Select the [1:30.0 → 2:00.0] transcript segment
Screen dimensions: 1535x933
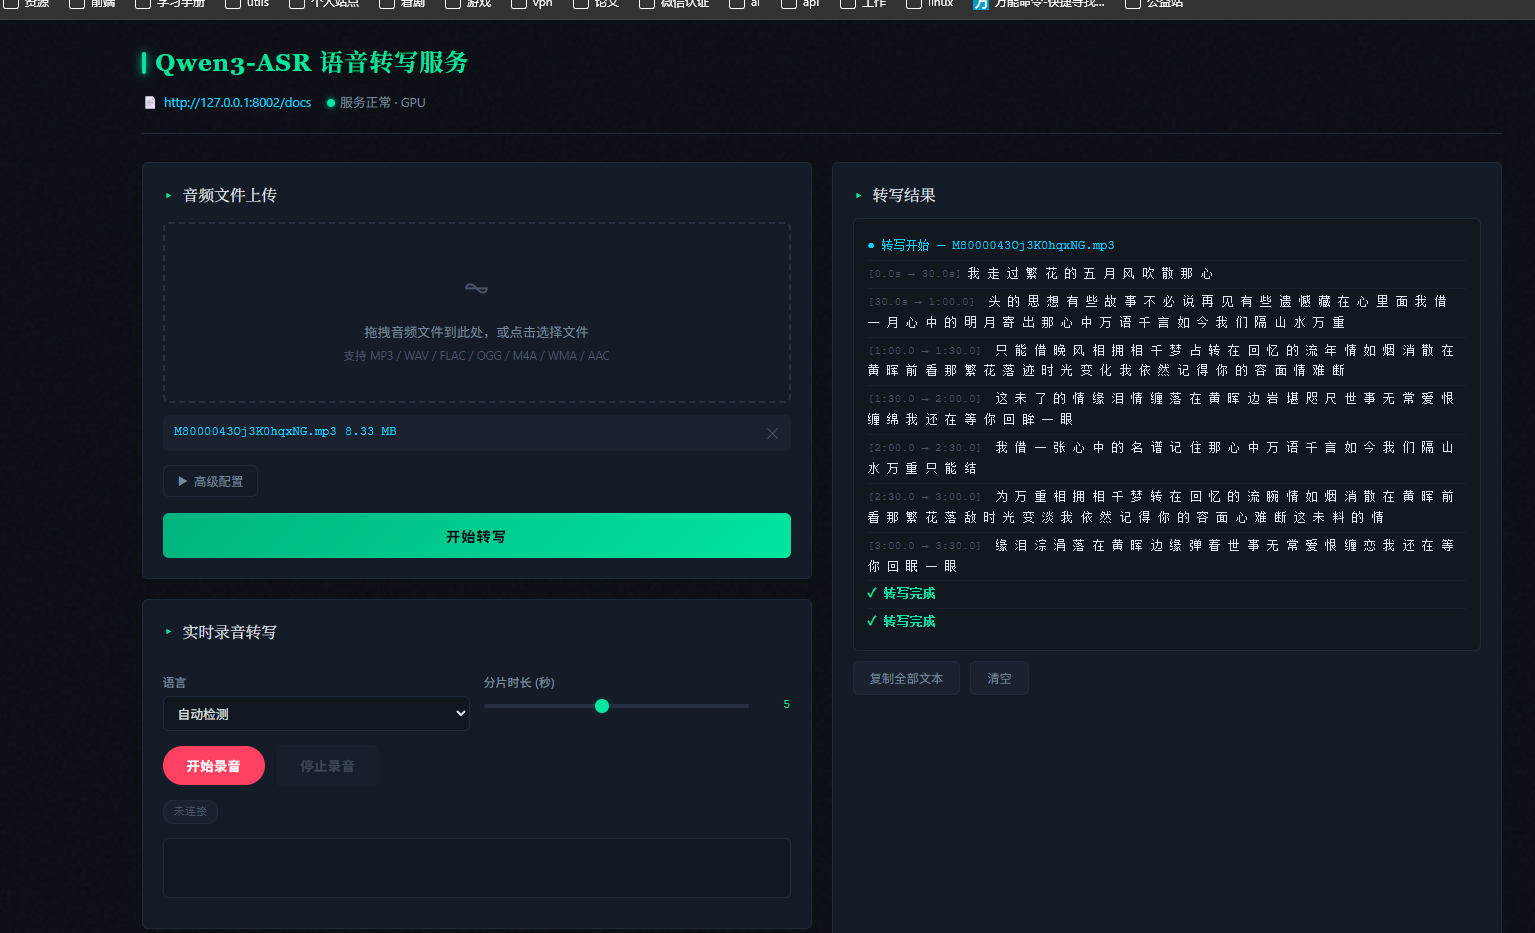1165,408
